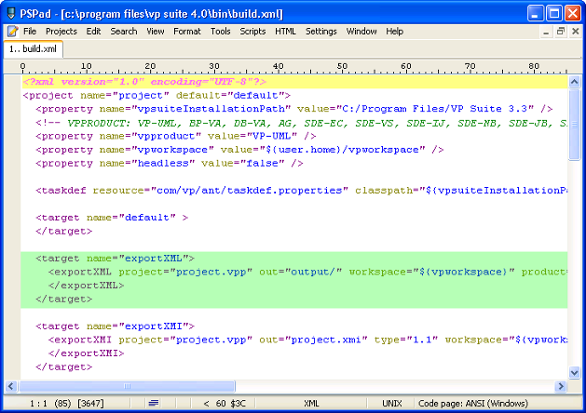The image size is (586, 413).
Task: Click the word wrap icon in status bar
Action: [154, 403]
